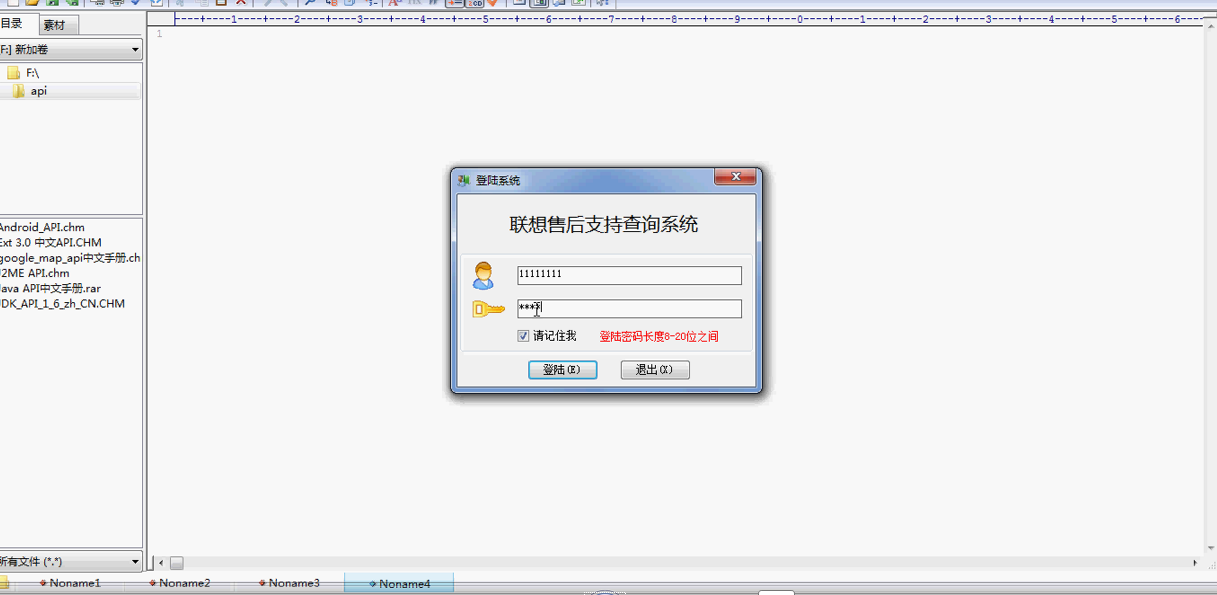Viewport: 1217px width, 595px height.
Task: Switch to the Noname3 document tab
Action: (289, 583)
